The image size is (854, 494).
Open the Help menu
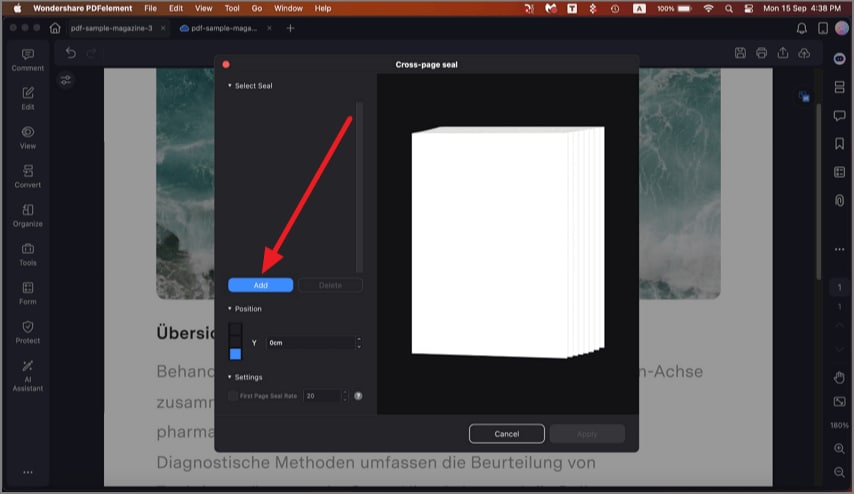click(x=322, y=8)
